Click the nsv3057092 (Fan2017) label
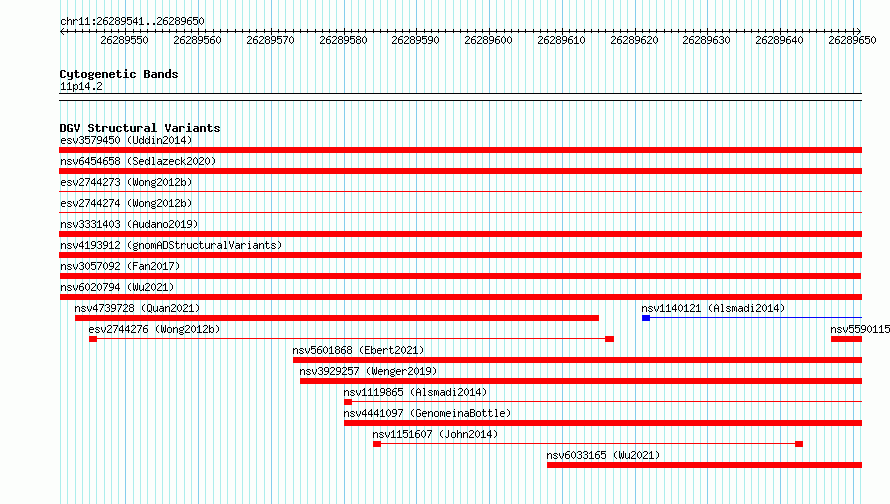This screenshot has height=504, width=890. click(x=120, y=266)
